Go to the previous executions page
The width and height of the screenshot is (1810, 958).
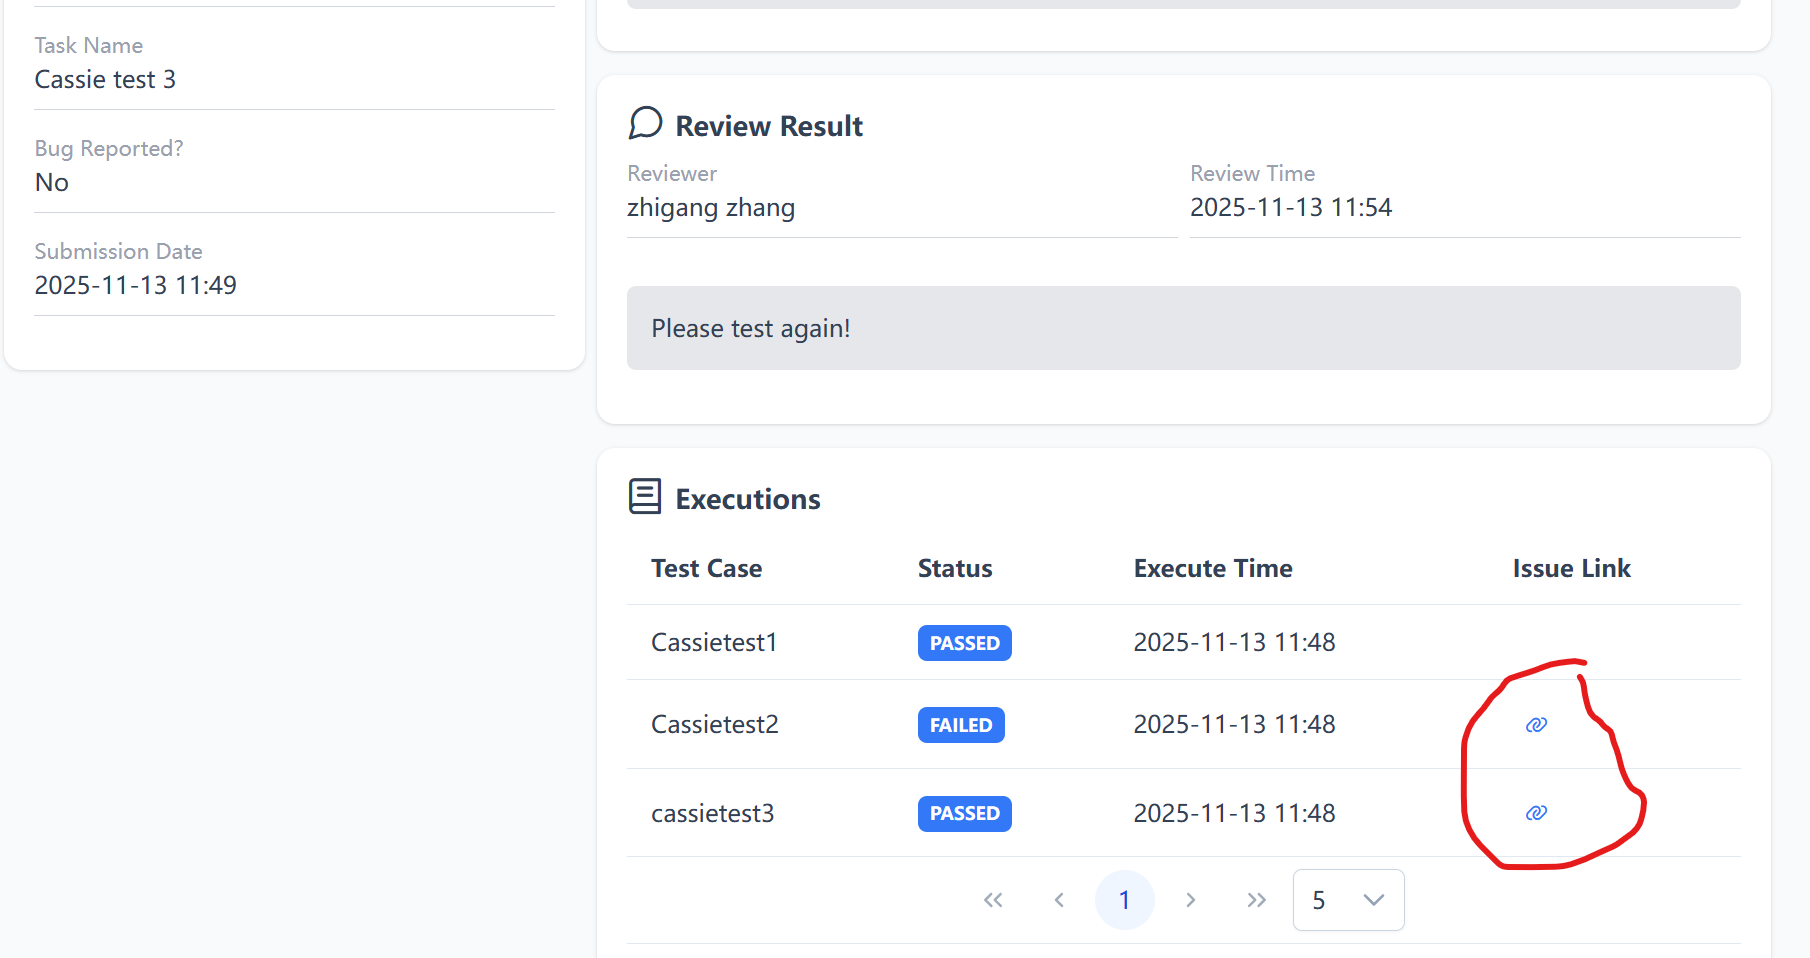[1059, 900]
